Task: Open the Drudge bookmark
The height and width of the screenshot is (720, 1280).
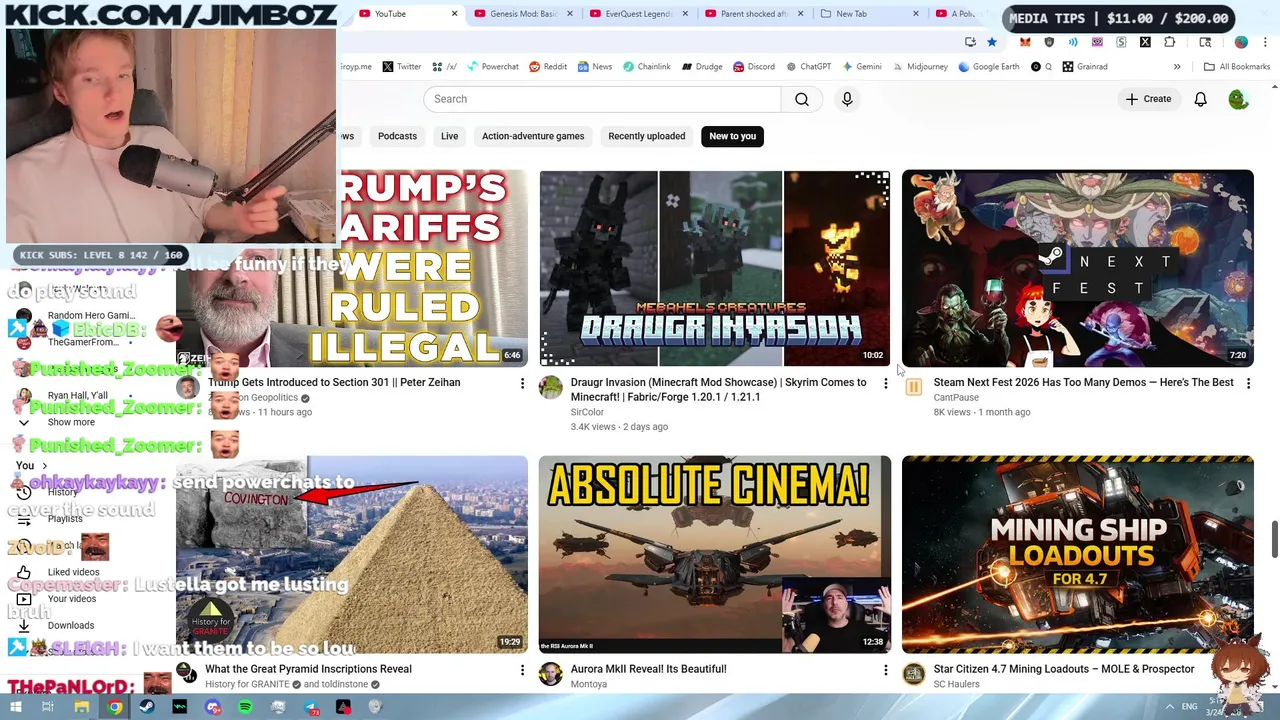Action: [x=702, y=67]
